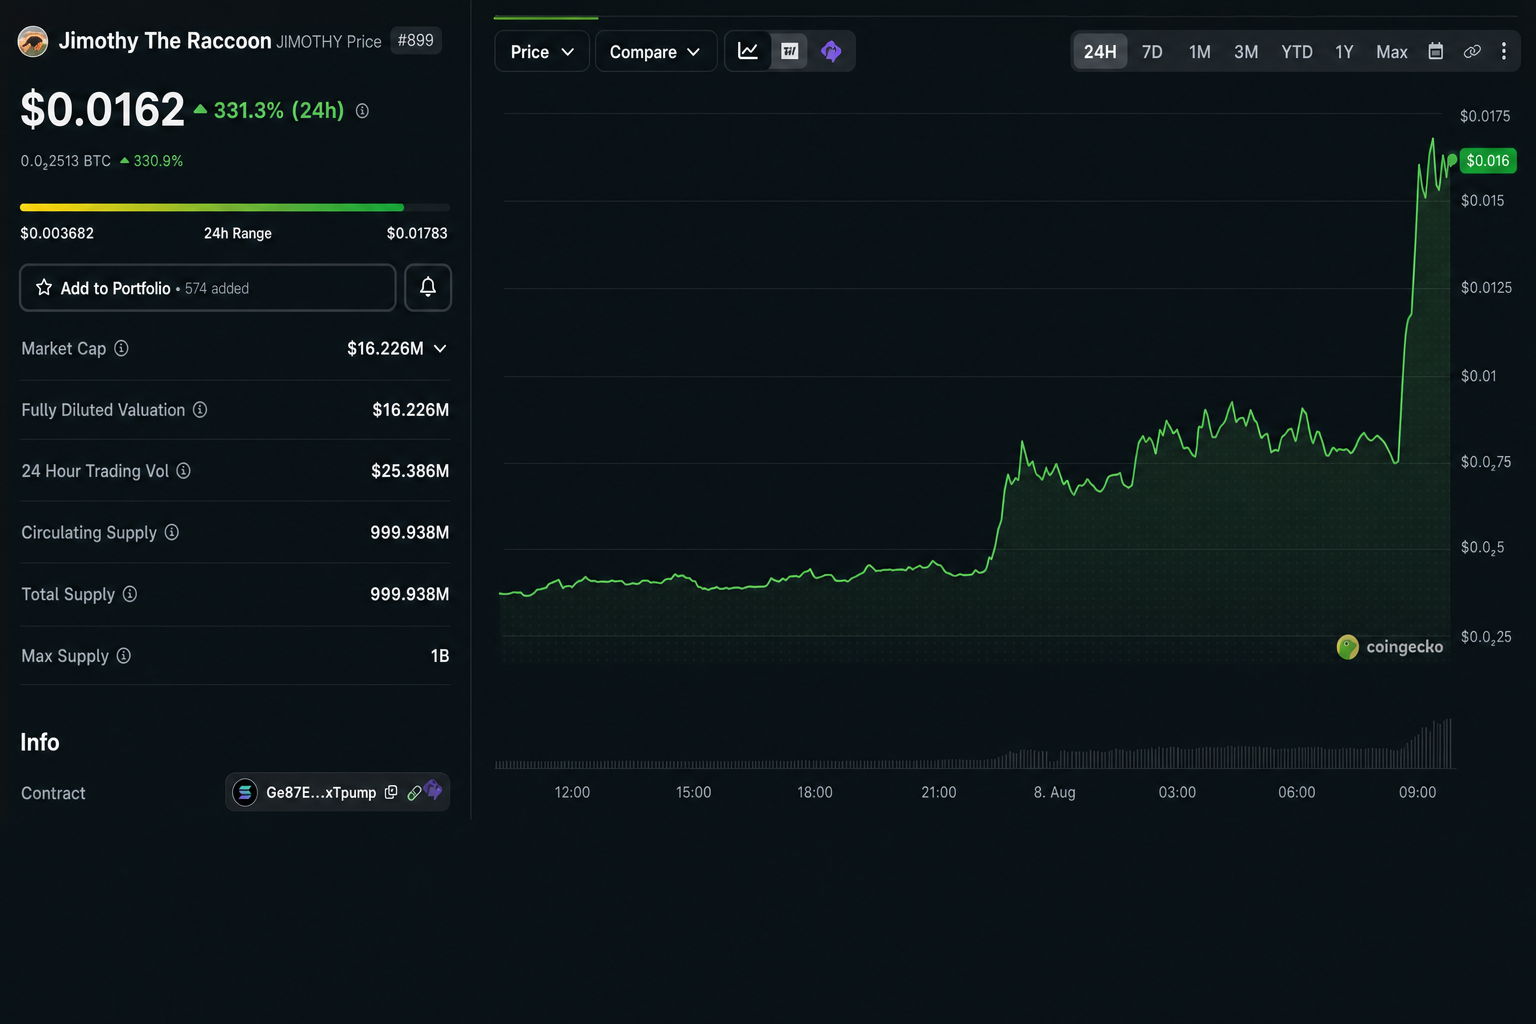1536x1024 pixels.
Task: Switch to the 1M range tab
Action: (1200, 51)
